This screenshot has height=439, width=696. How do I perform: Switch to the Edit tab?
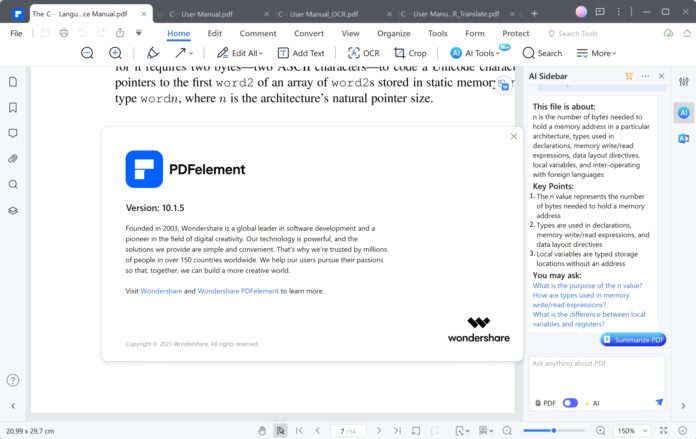[x=214, y=33]
